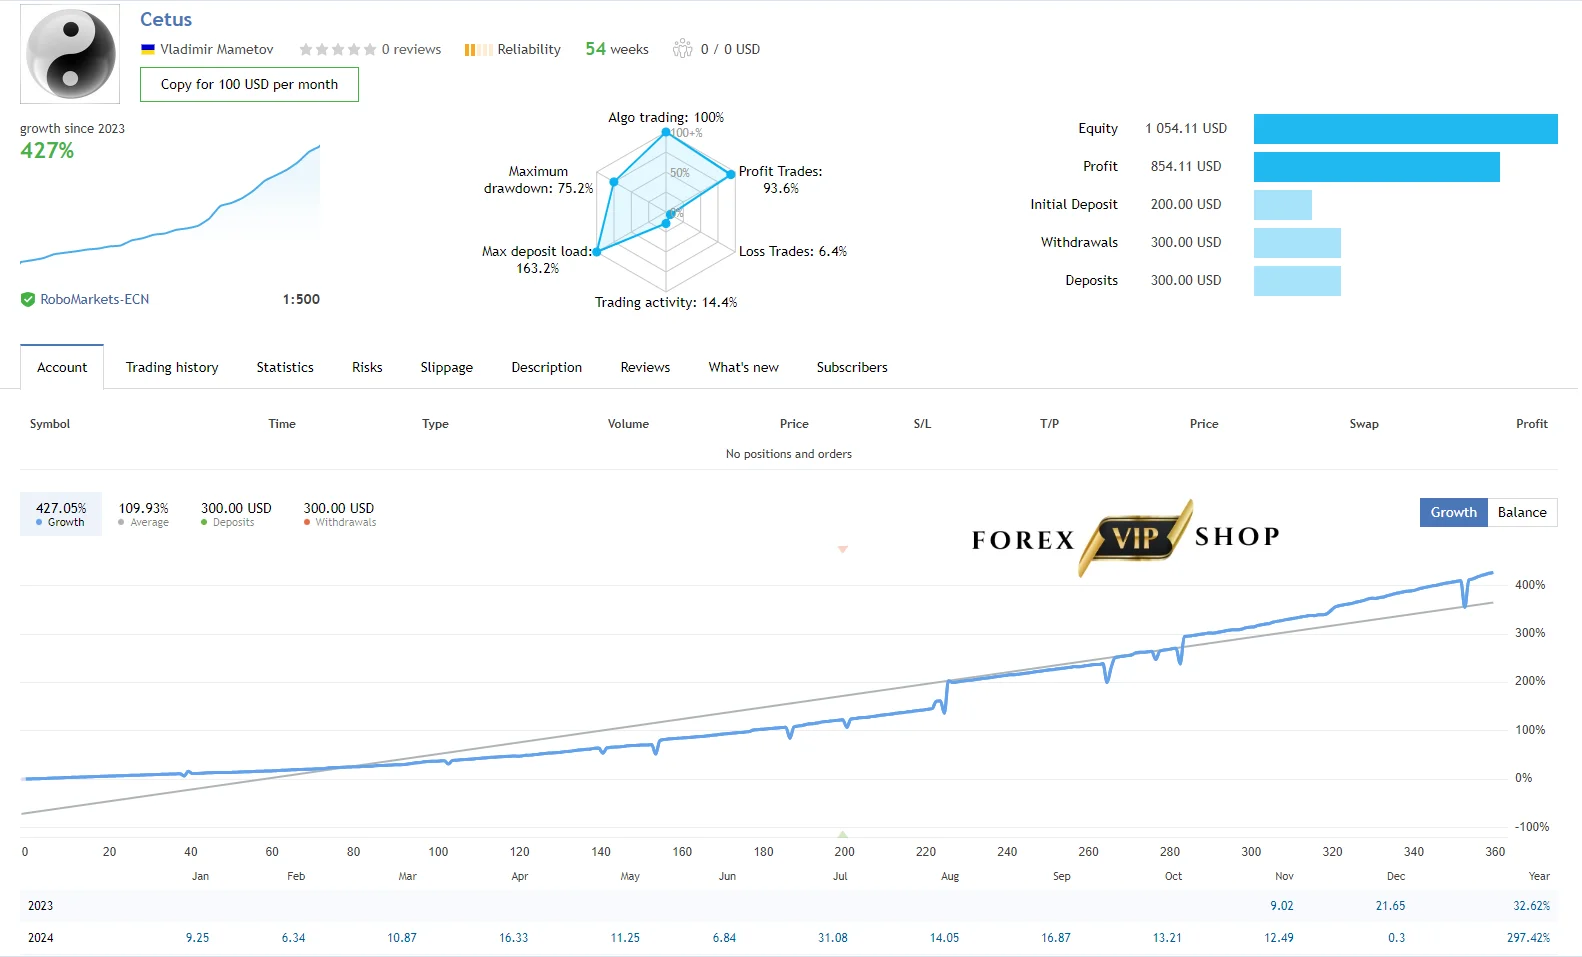Click 2023 Dec value 21.65

pos(1390,906)
